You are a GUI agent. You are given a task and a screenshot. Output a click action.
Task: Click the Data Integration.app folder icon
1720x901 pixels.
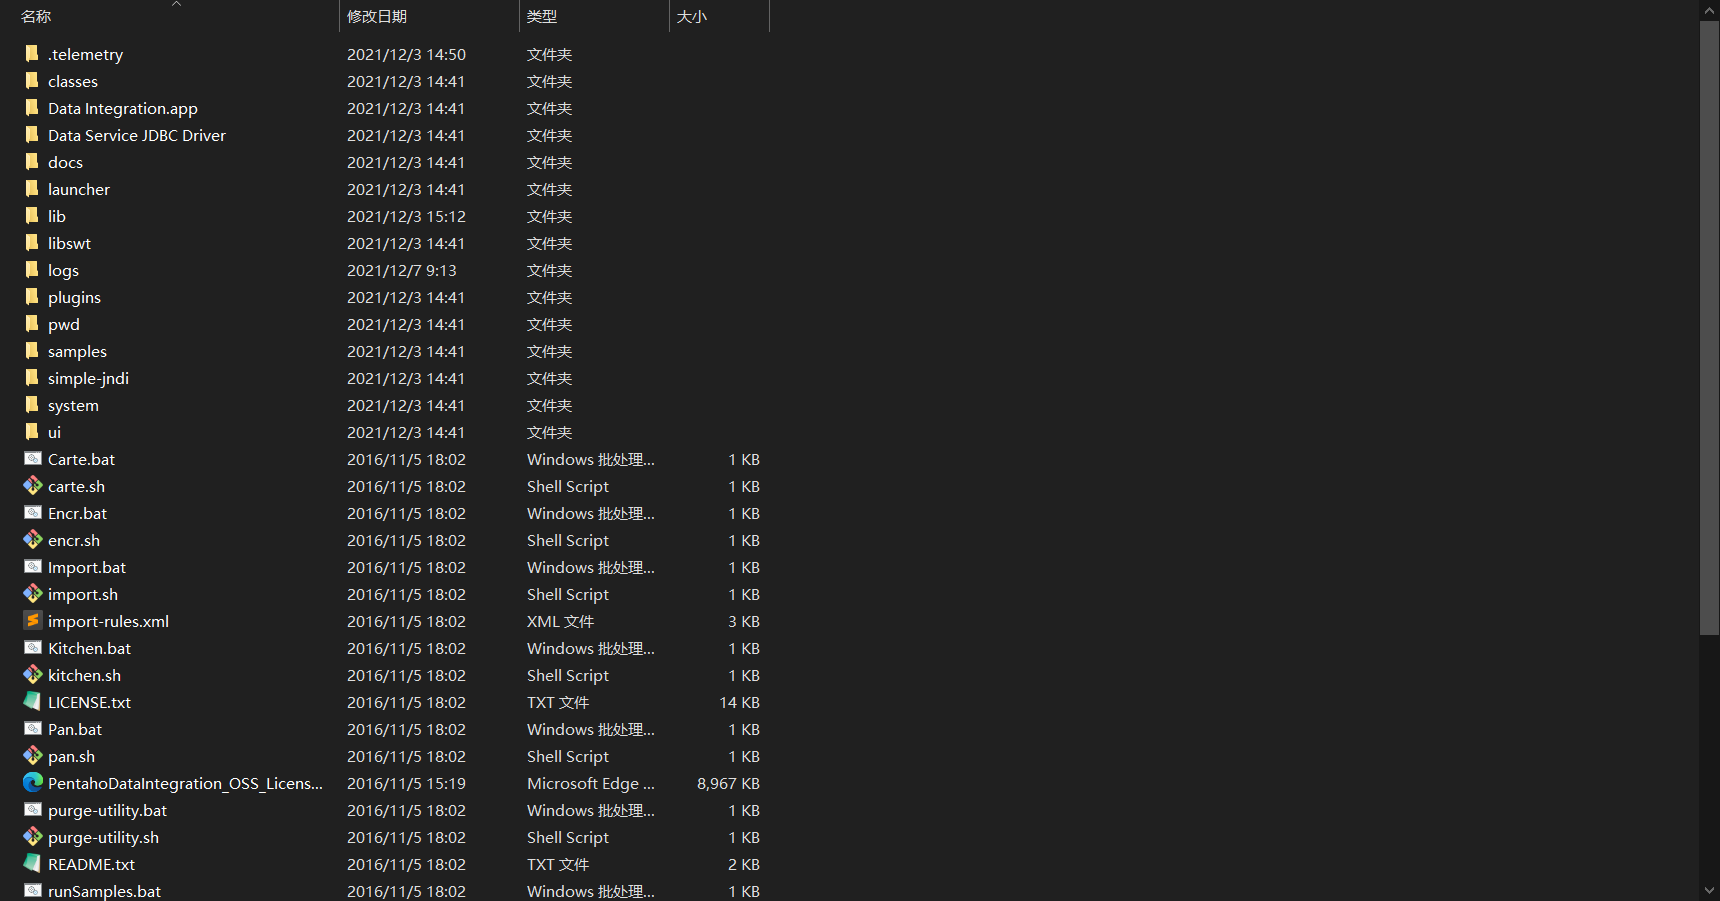coord(32,107)
